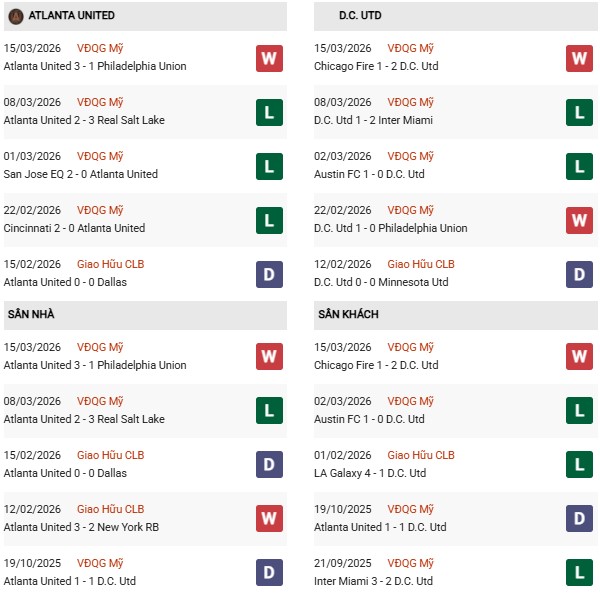Image resolution: width=600 pixels, height=594 pixels.
Task: Click the W badge for D.C. Utd 1-0 Philadelphia Union
Action: tap(579, 220)
